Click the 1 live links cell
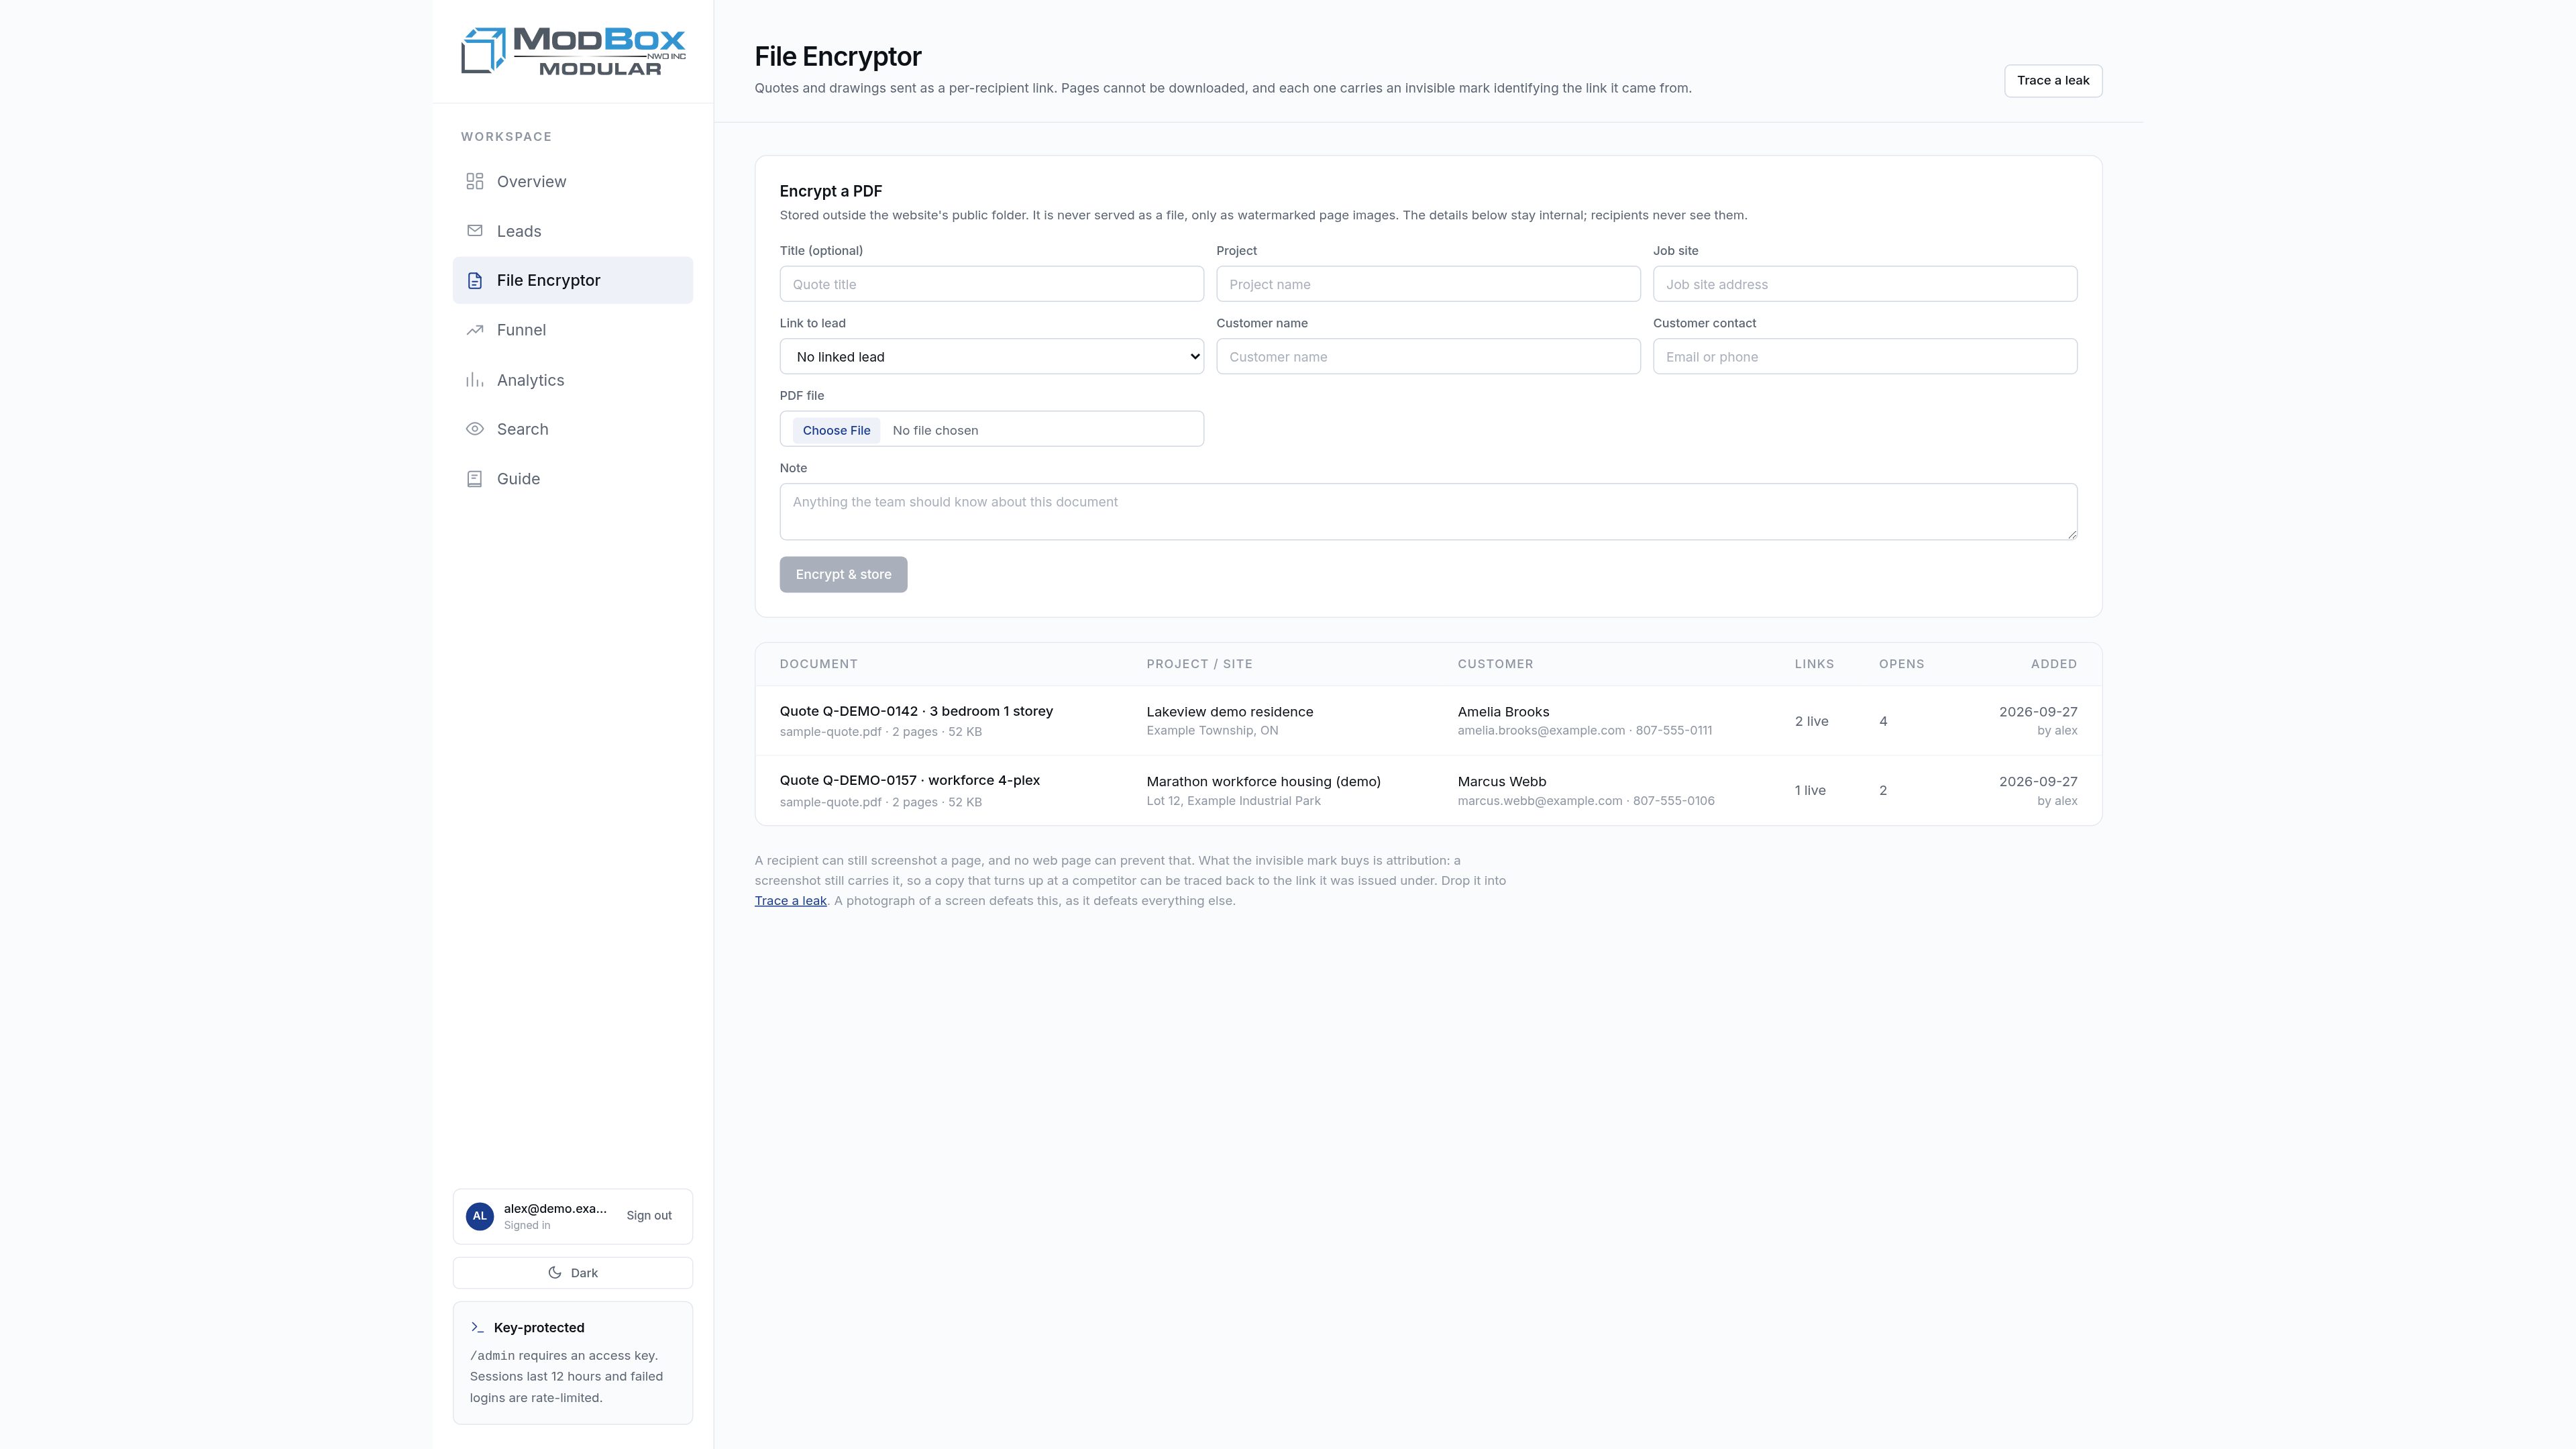2576x1449 pixels. point(1809,791)
